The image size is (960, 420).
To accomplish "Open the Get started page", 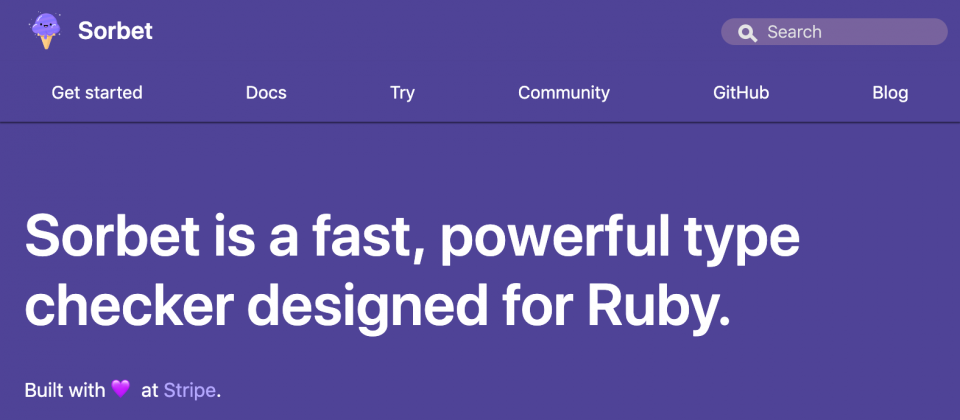I will [97, 92].
